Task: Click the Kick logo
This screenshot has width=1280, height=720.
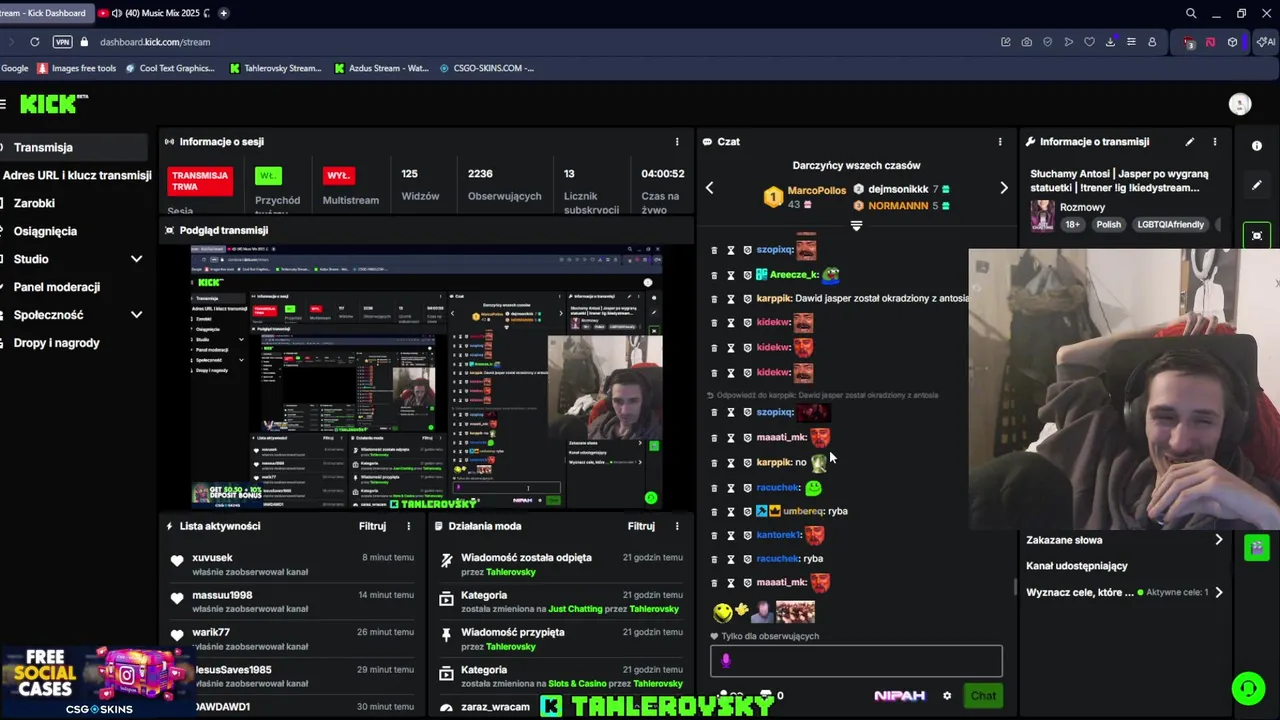Action: [x=54, y=104]
